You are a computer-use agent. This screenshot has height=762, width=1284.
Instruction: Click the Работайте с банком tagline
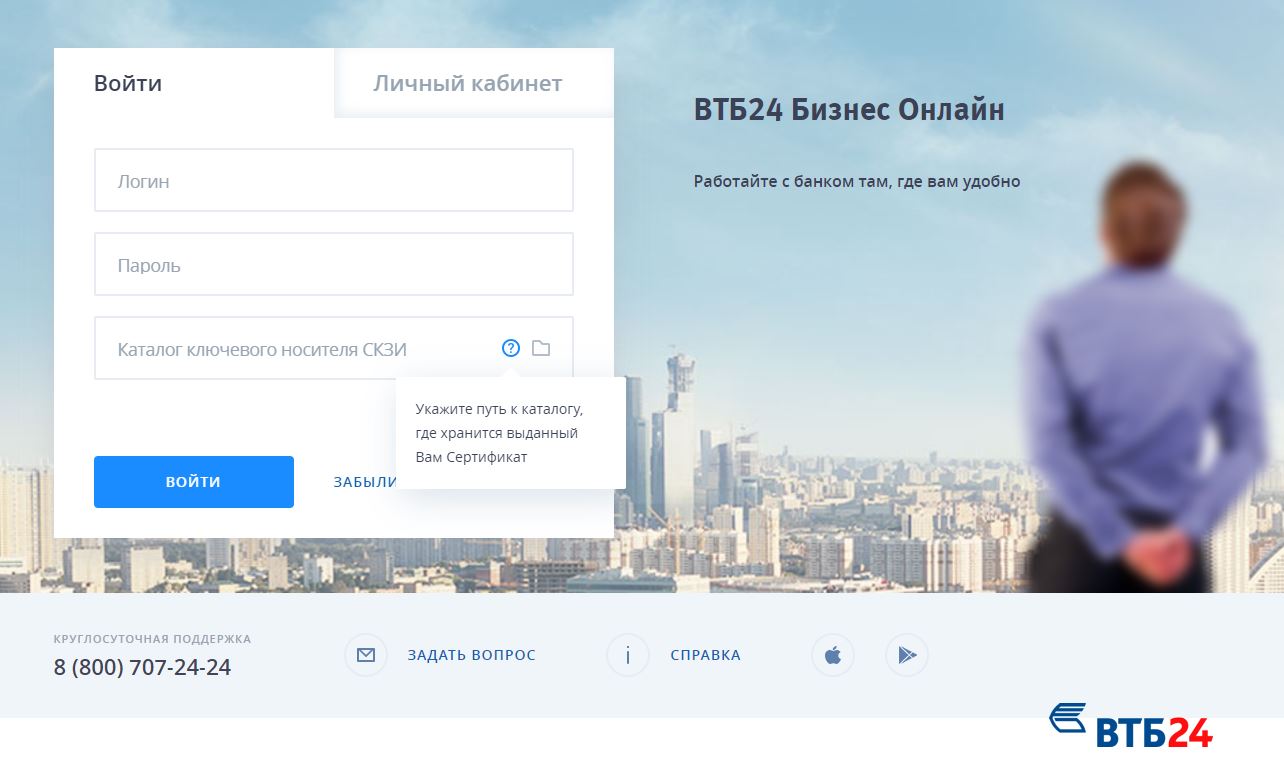pyautogui.click(x=857, y=182)
